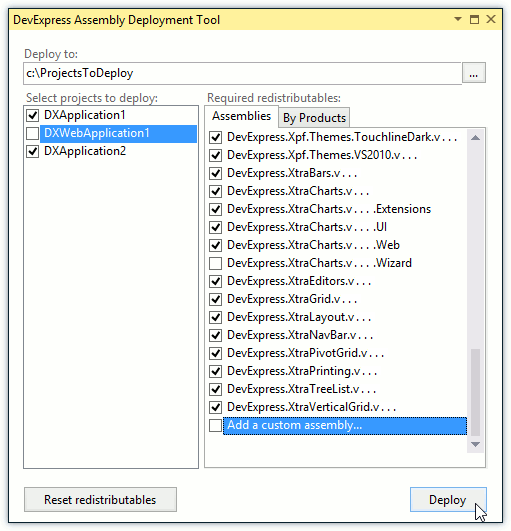The image size is (511, 531).
Task: Maximize the Deployment Tool window
Action: pyautogui.click(x=474, y=19)
